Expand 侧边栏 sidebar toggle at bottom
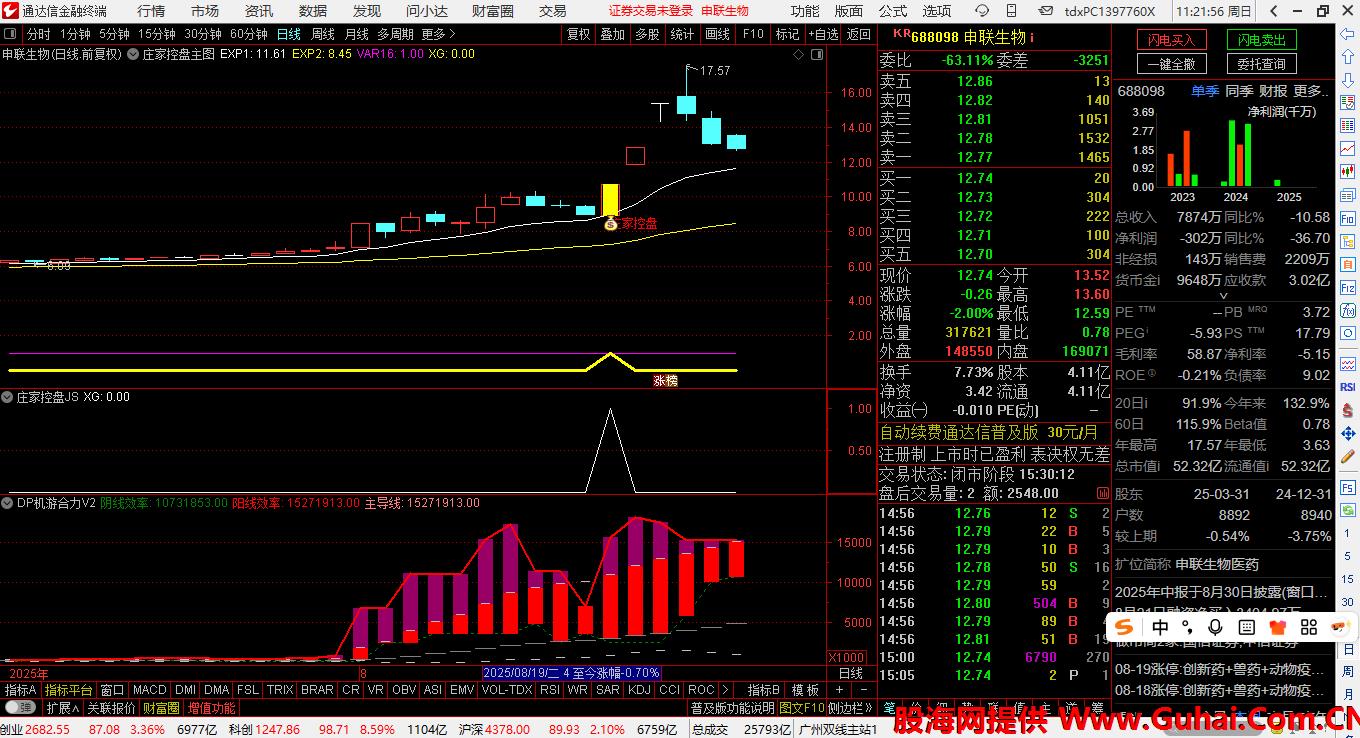1360x738 pixels. click(x=852, y=708)
